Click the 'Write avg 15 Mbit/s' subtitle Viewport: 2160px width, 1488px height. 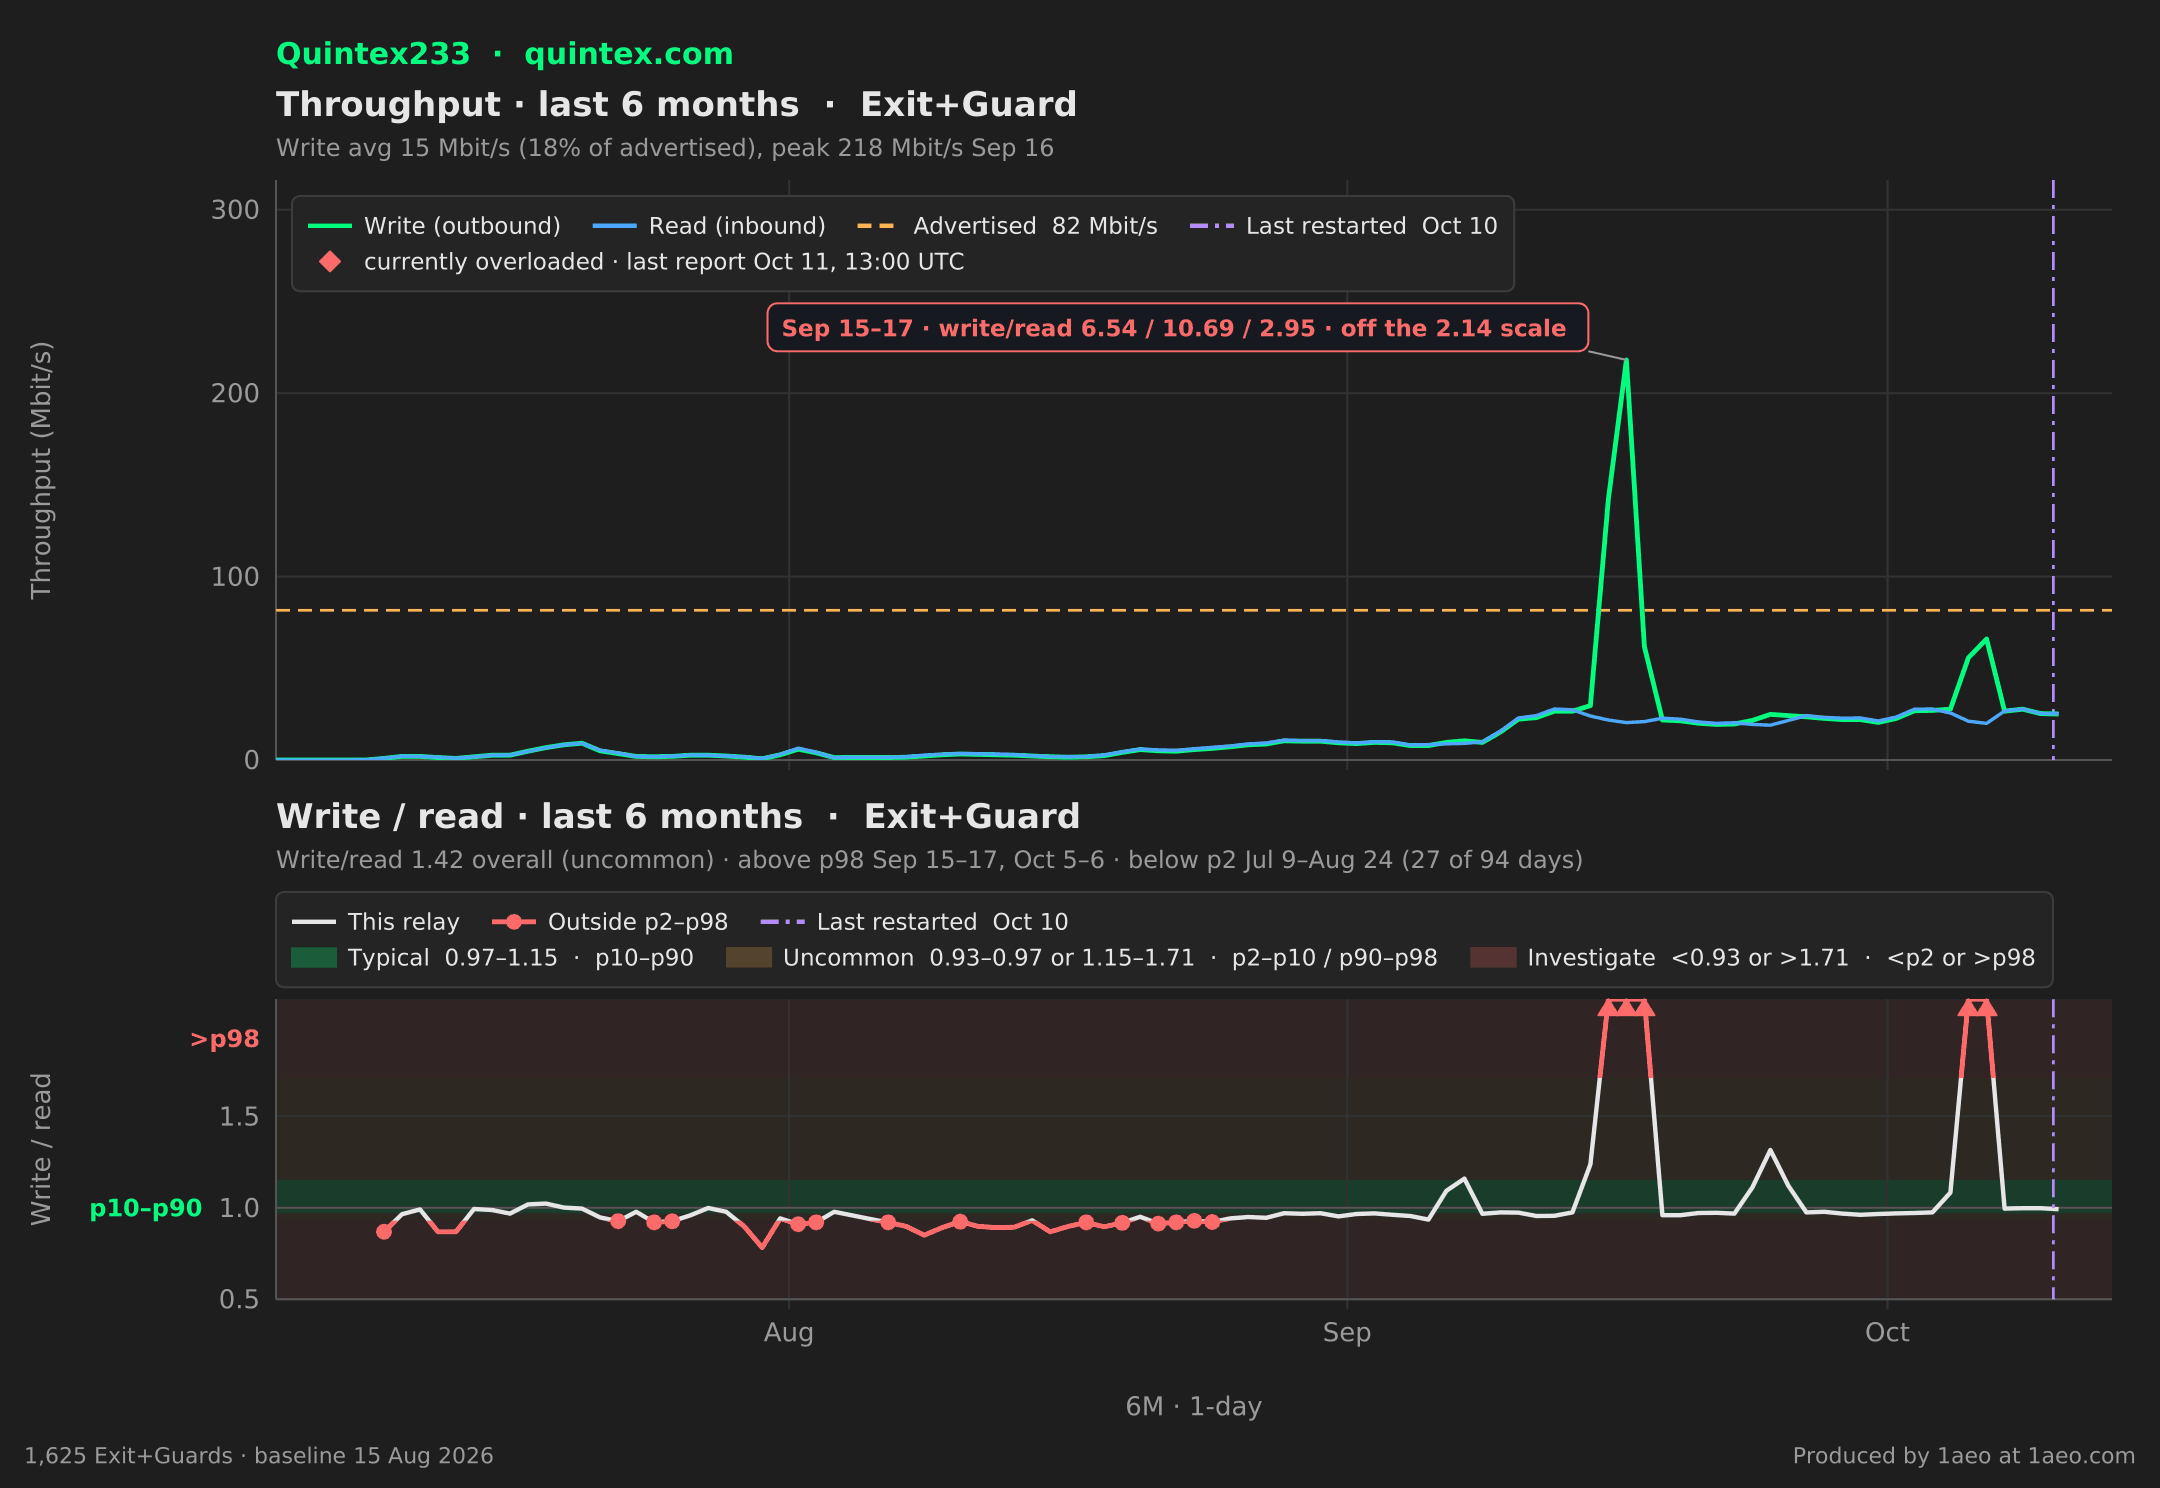pos(665,148)
